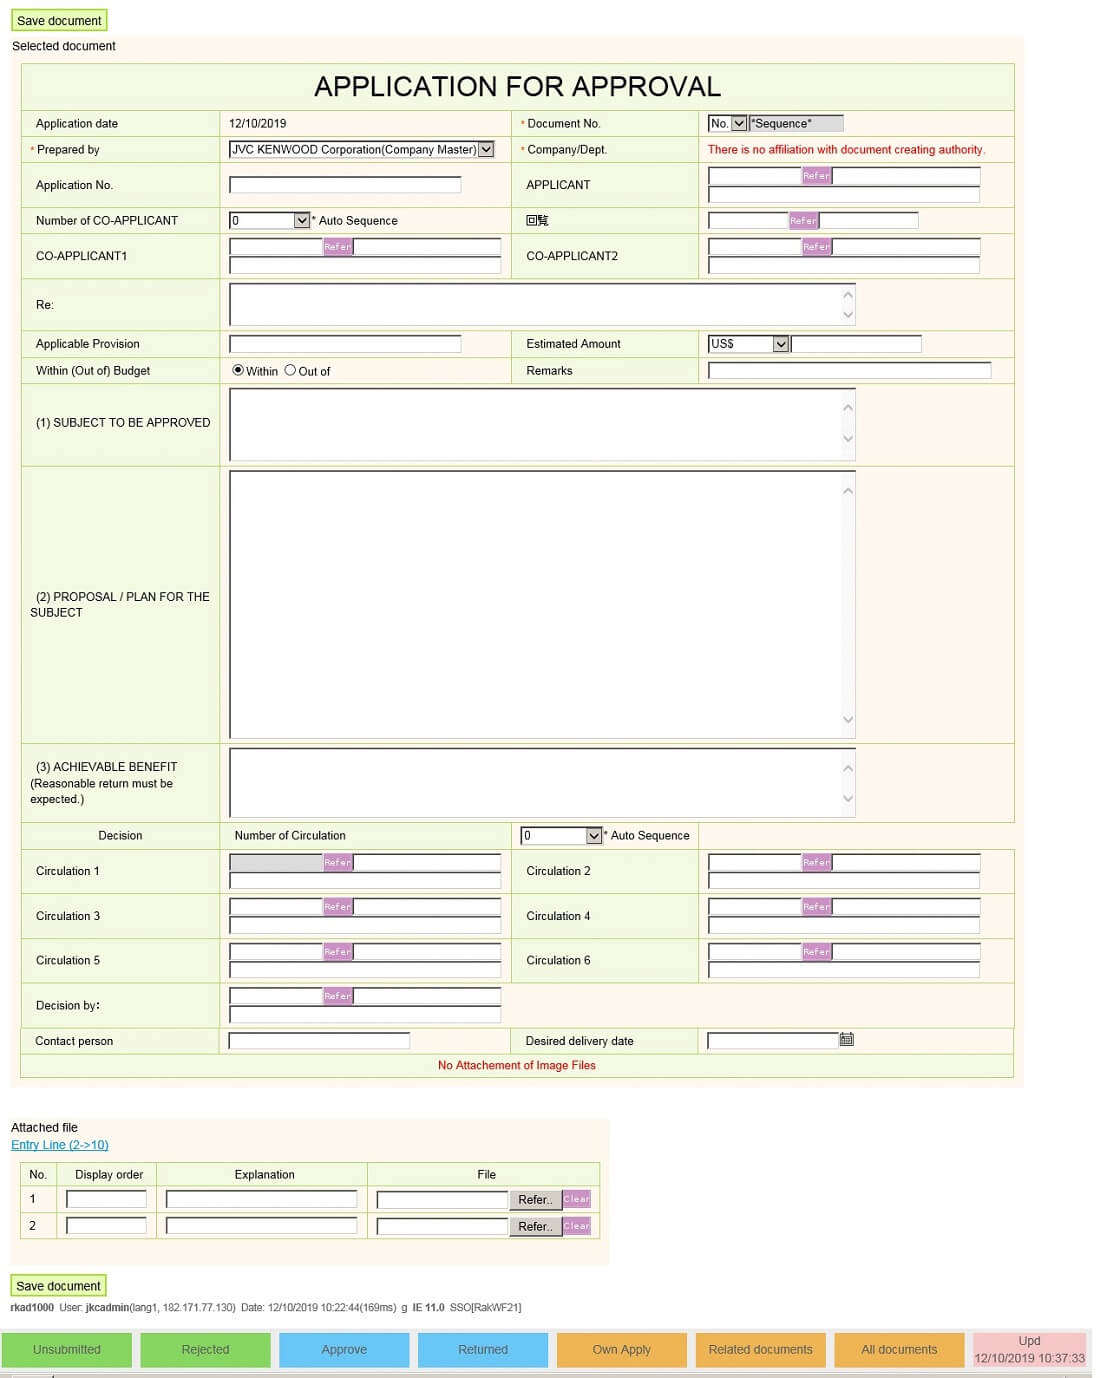The height and width of the screenshot is (1378, 1100).
Task: Open the Unsubmitted tab
Action: point(67,1350)
